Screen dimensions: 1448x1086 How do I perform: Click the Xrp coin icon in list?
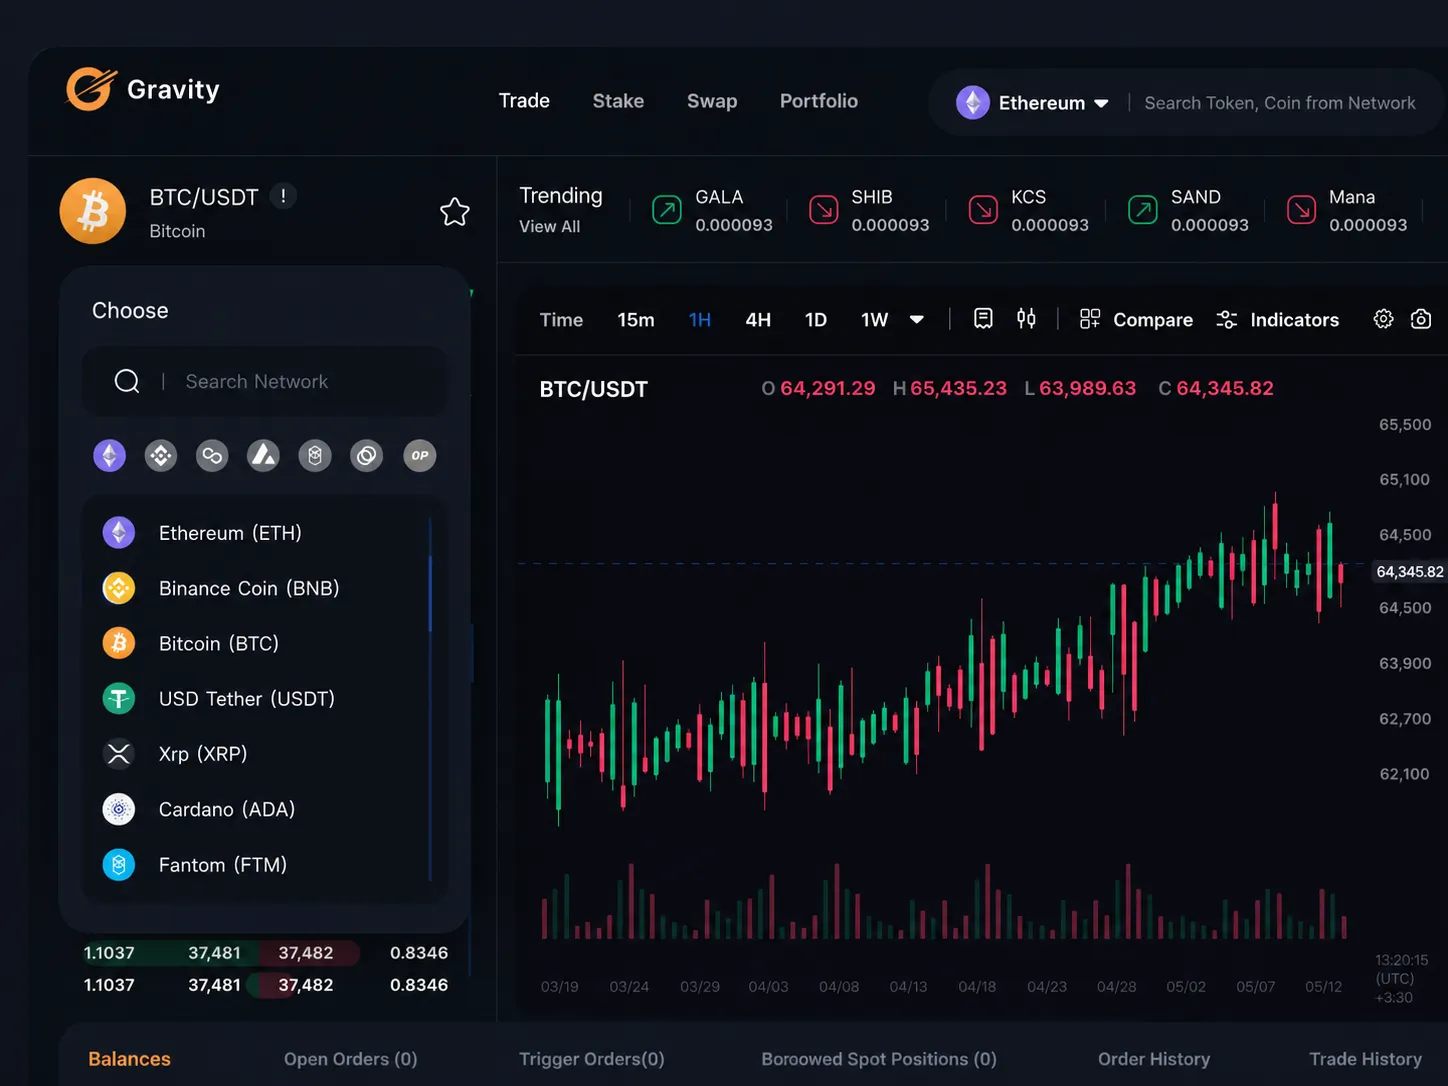pos(119,754)
